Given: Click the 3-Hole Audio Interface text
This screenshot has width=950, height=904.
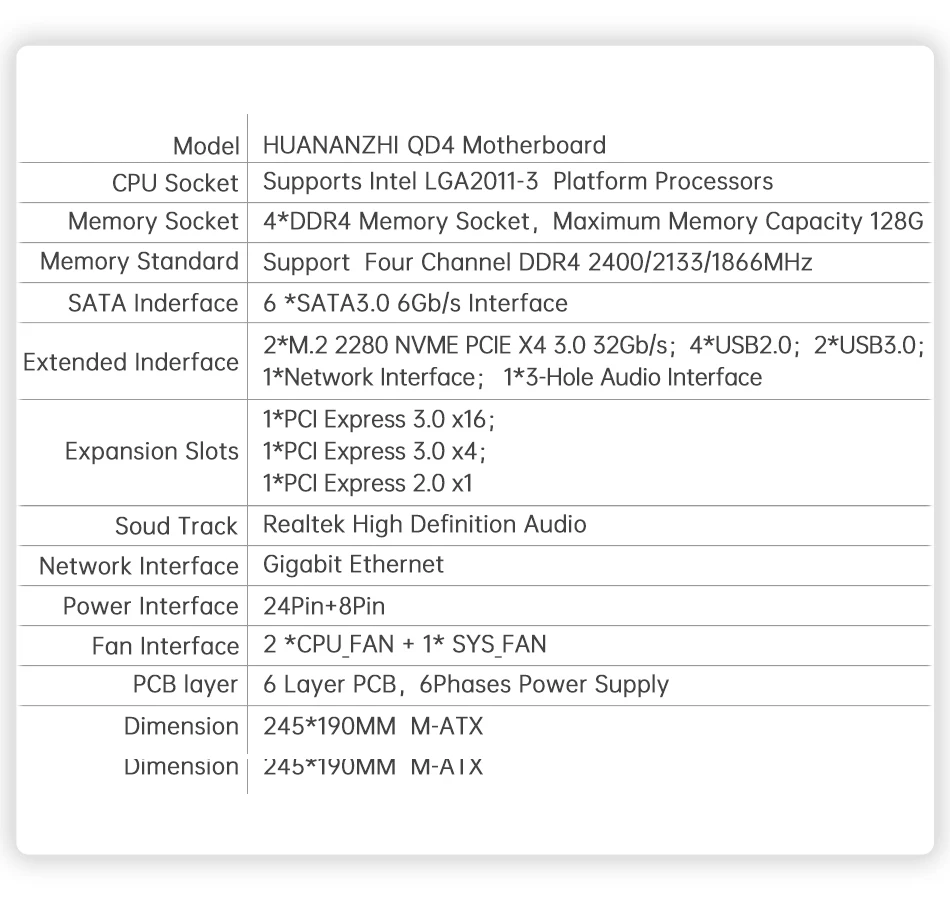Looking at the screenshot, I should pyautogui.click(x=632, y=378).
